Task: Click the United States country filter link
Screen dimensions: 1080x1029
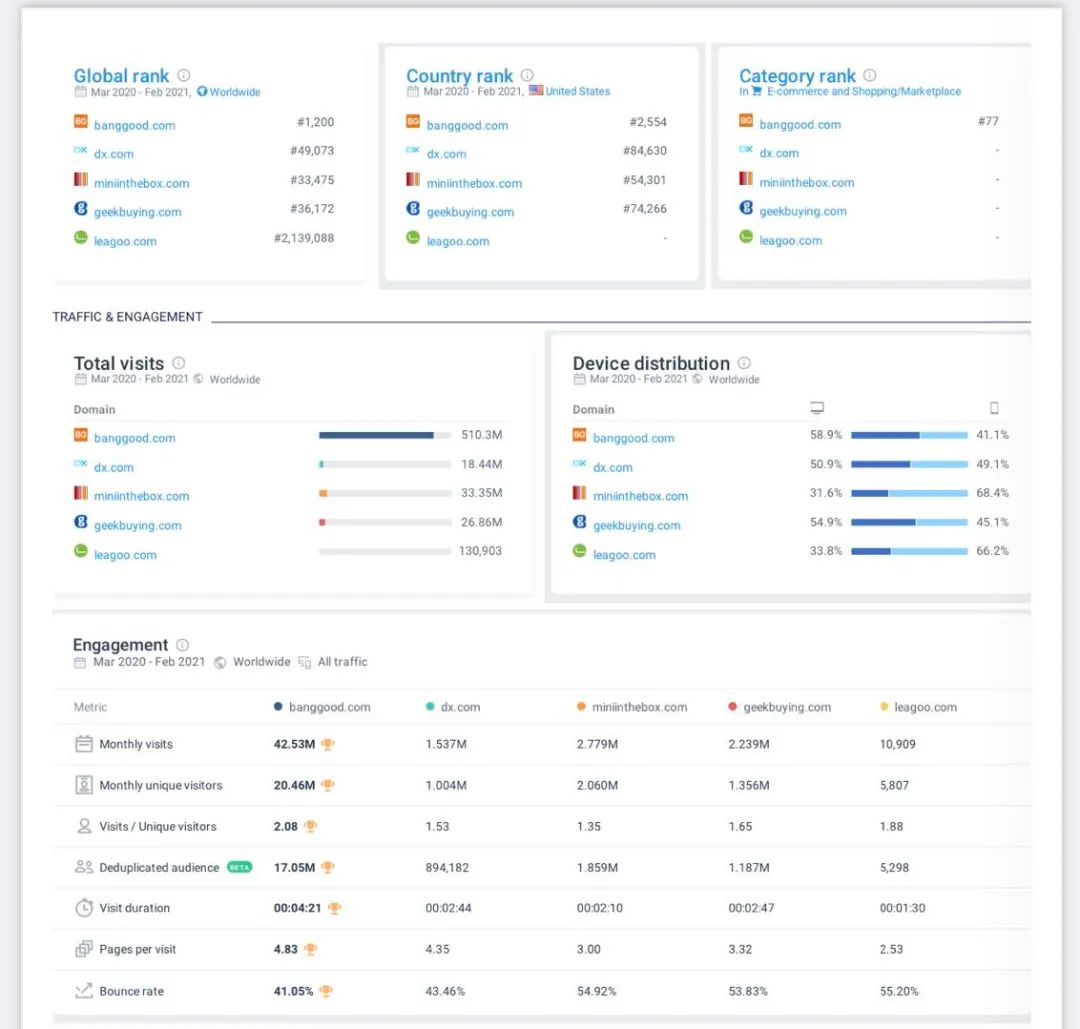Action: click(x=577, y=91)
